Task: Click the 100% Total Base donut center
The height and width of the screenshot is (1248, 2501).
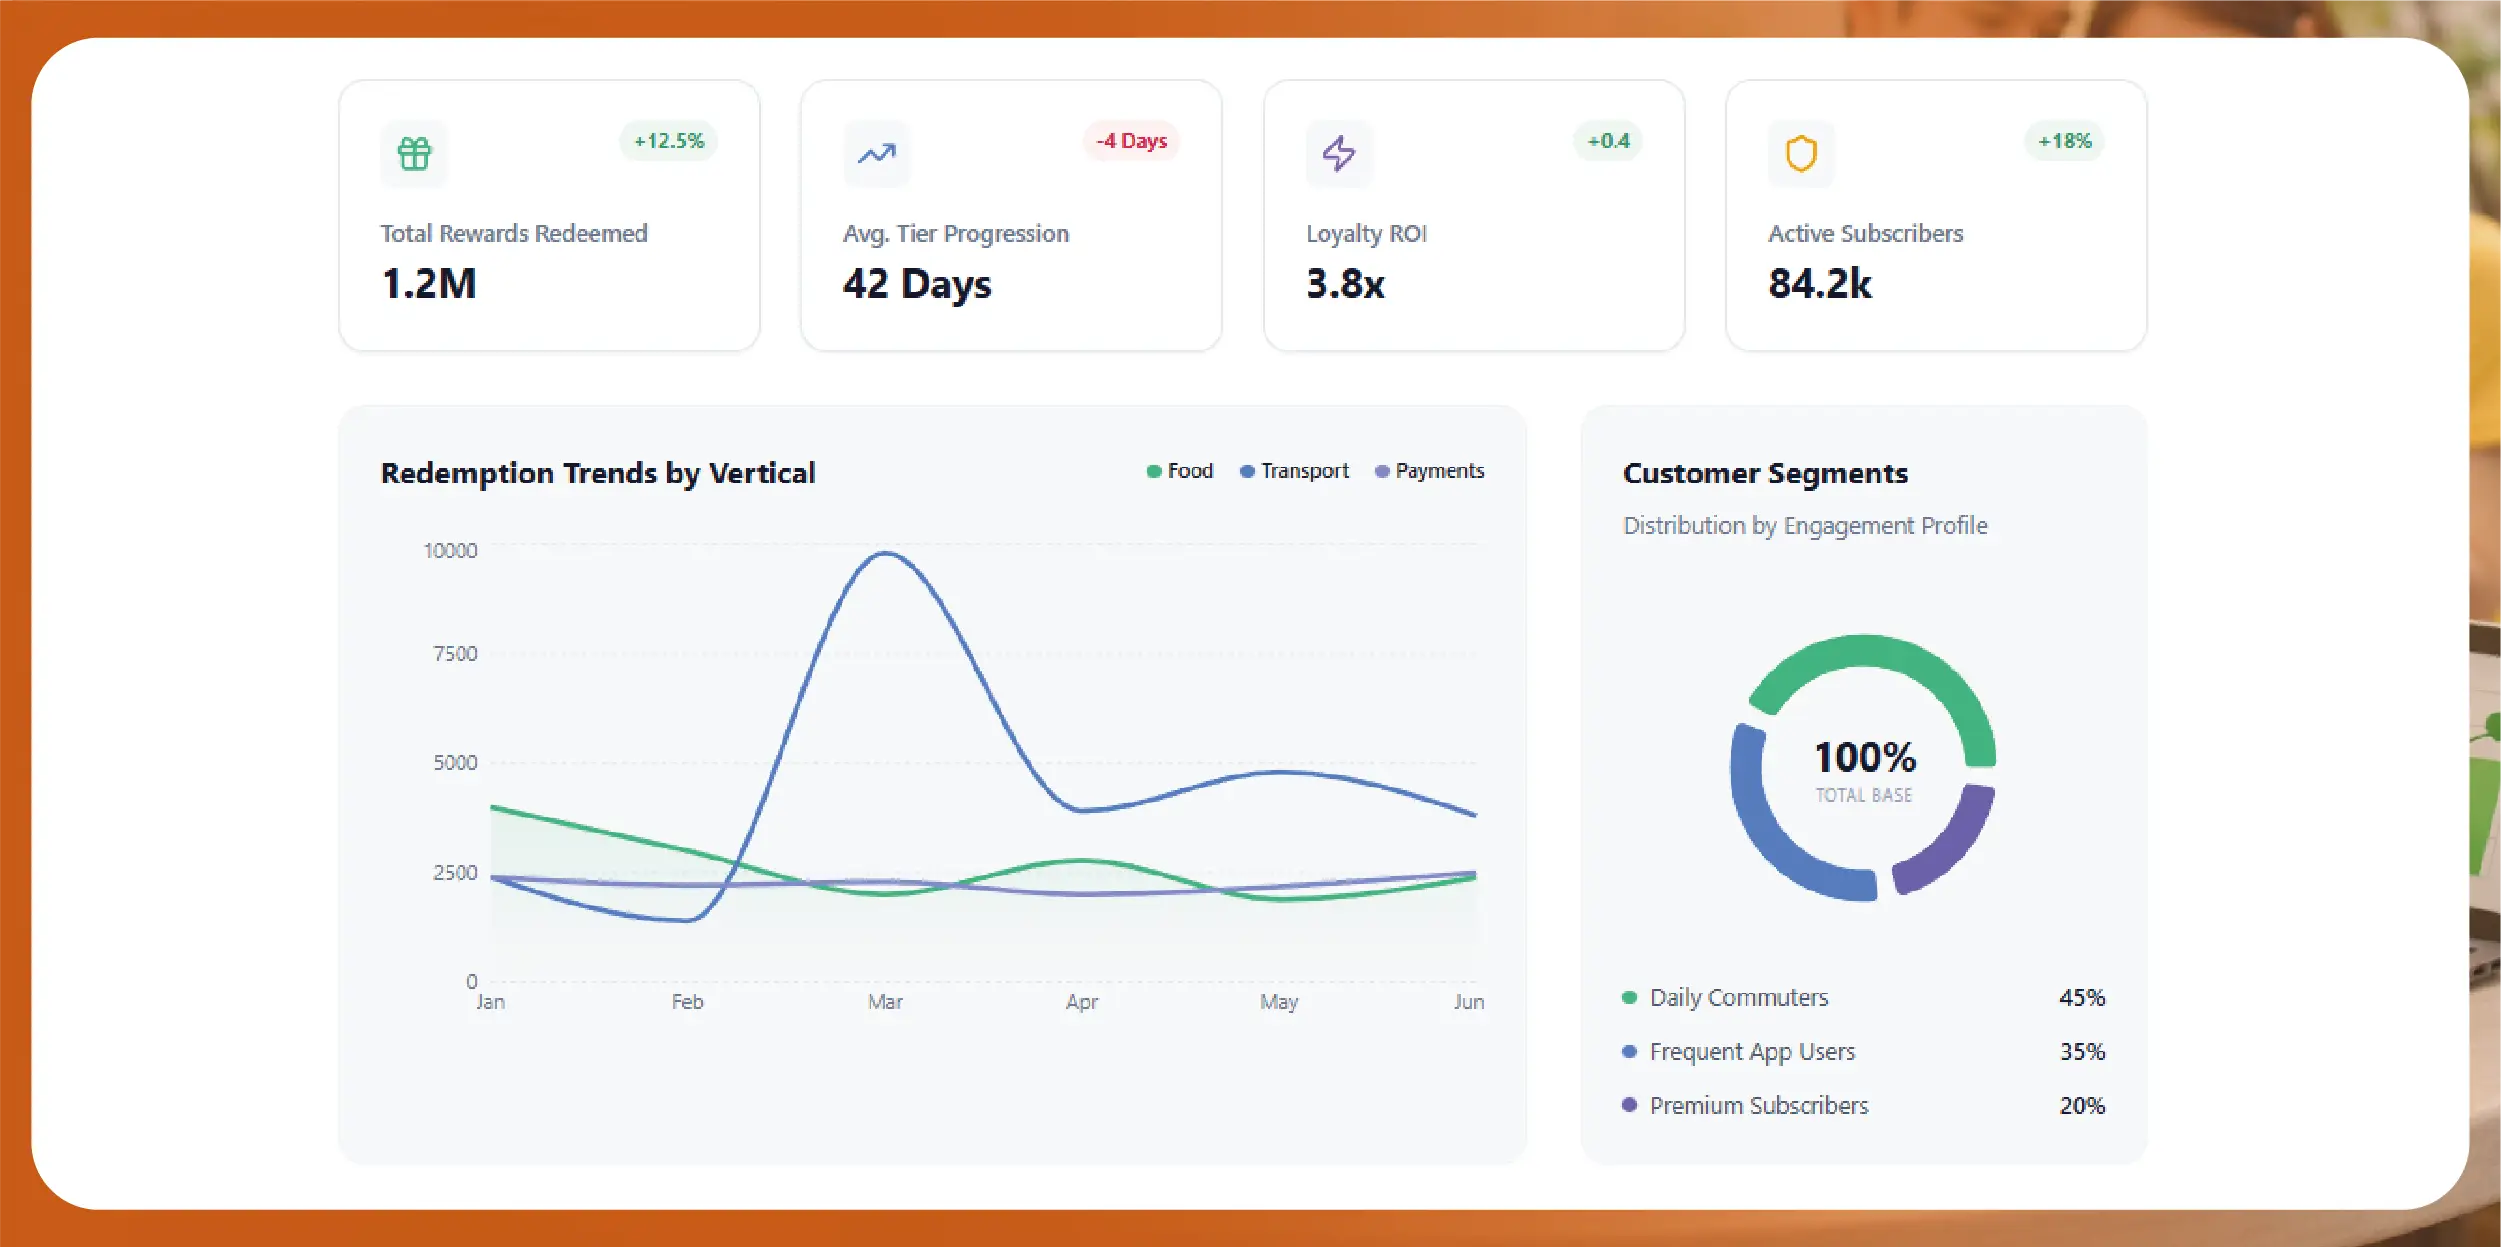Action: (x=1864, y=768)
